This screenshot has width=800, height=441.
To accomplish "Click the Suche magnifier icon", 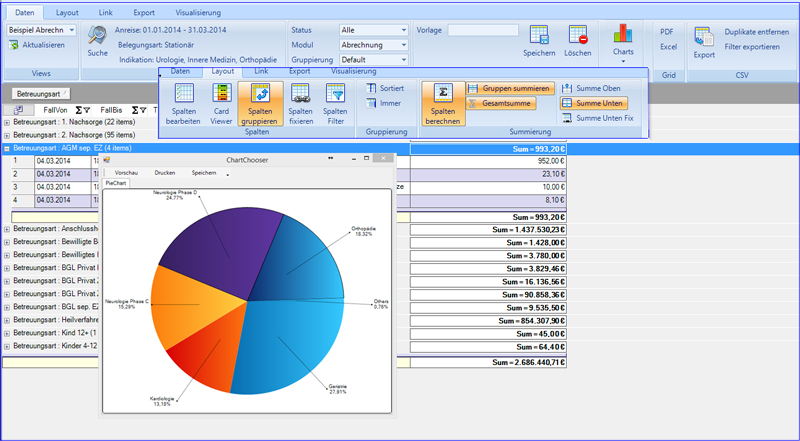I will [97, 35].
